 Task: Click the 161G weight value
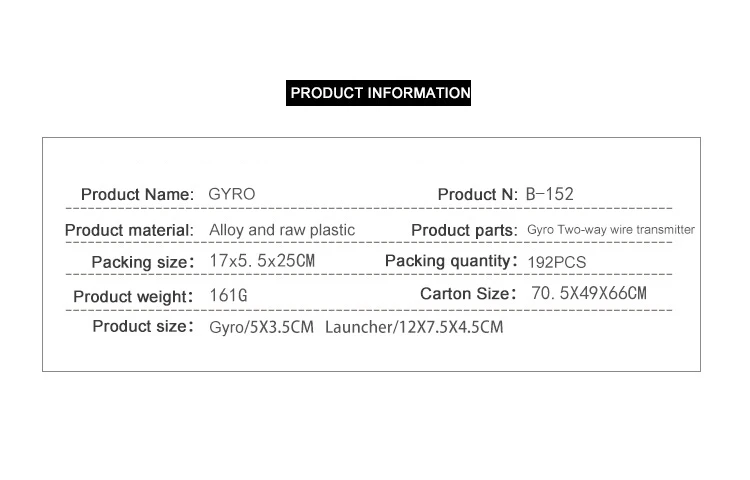[x=229, y=295]
